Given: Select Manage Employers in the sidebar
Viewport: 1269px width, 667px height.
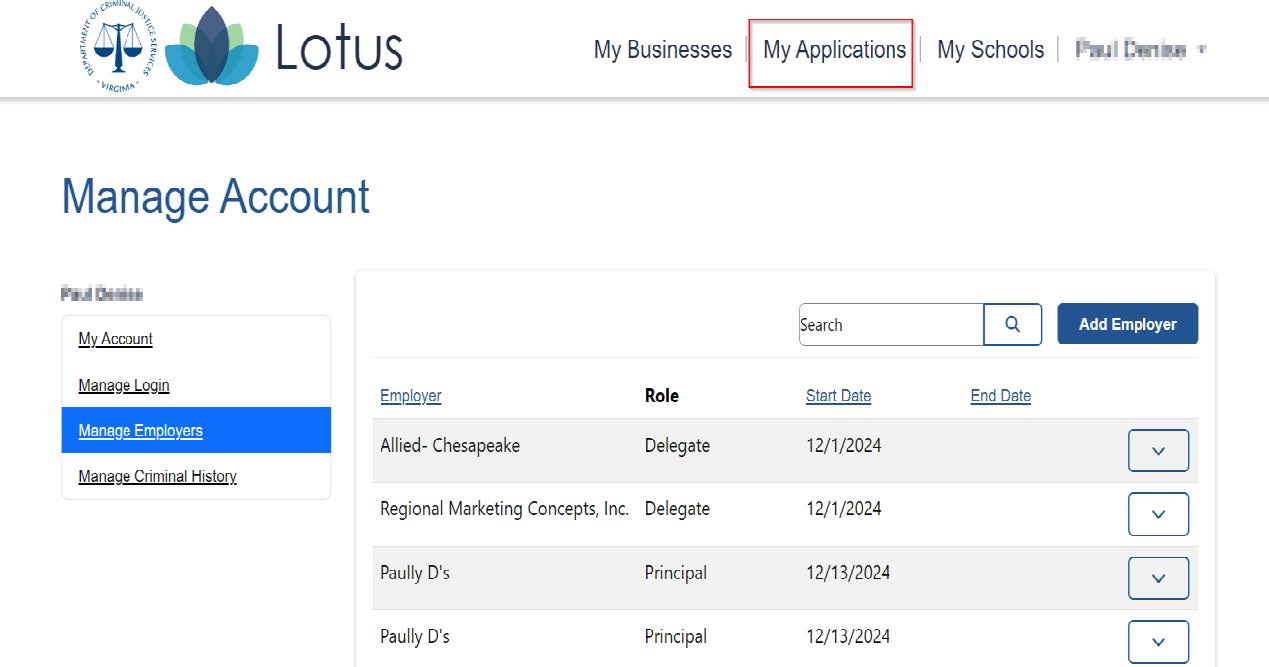Looking at the screenshot, I should coord(141,431).
